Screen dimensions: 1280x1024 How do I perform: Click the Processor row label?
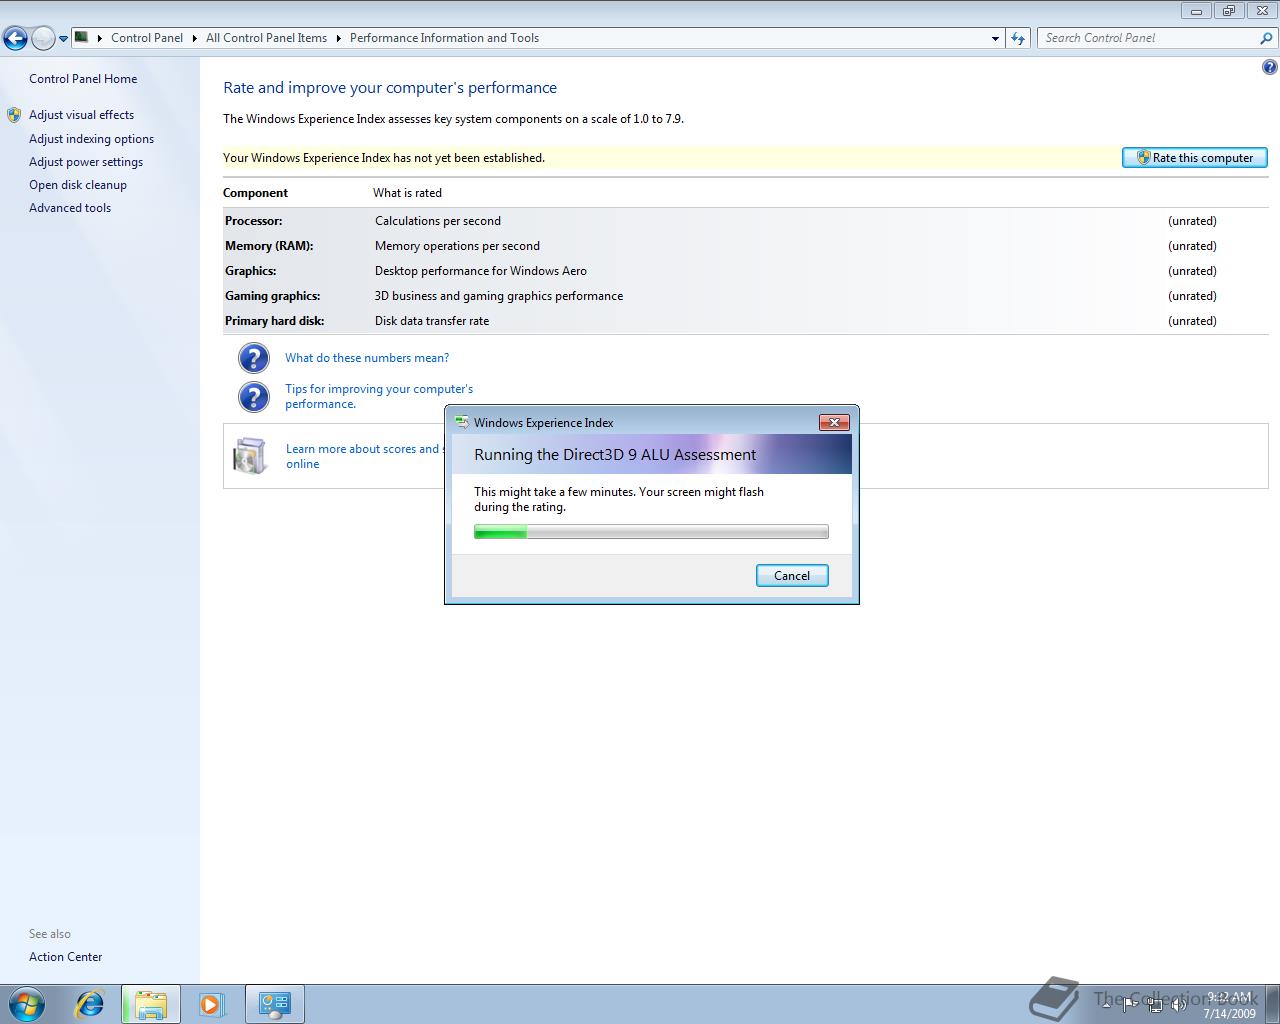click(x=254, y=221)
